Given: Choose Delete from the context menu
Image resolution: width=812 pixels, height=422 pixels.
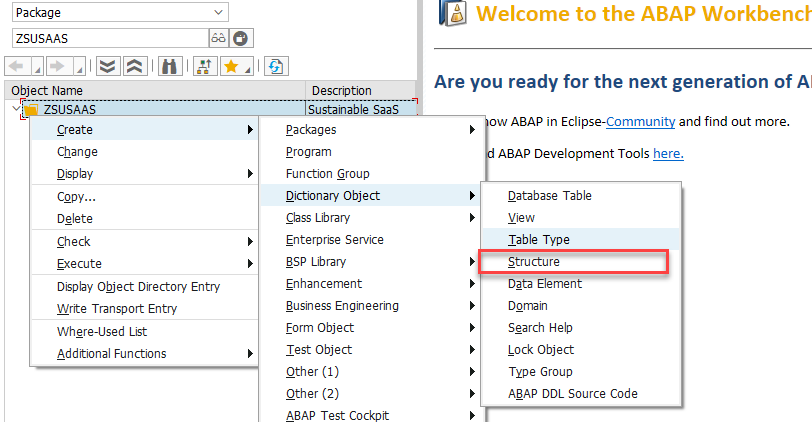Looking at the screenshot, I should [144, 219].
